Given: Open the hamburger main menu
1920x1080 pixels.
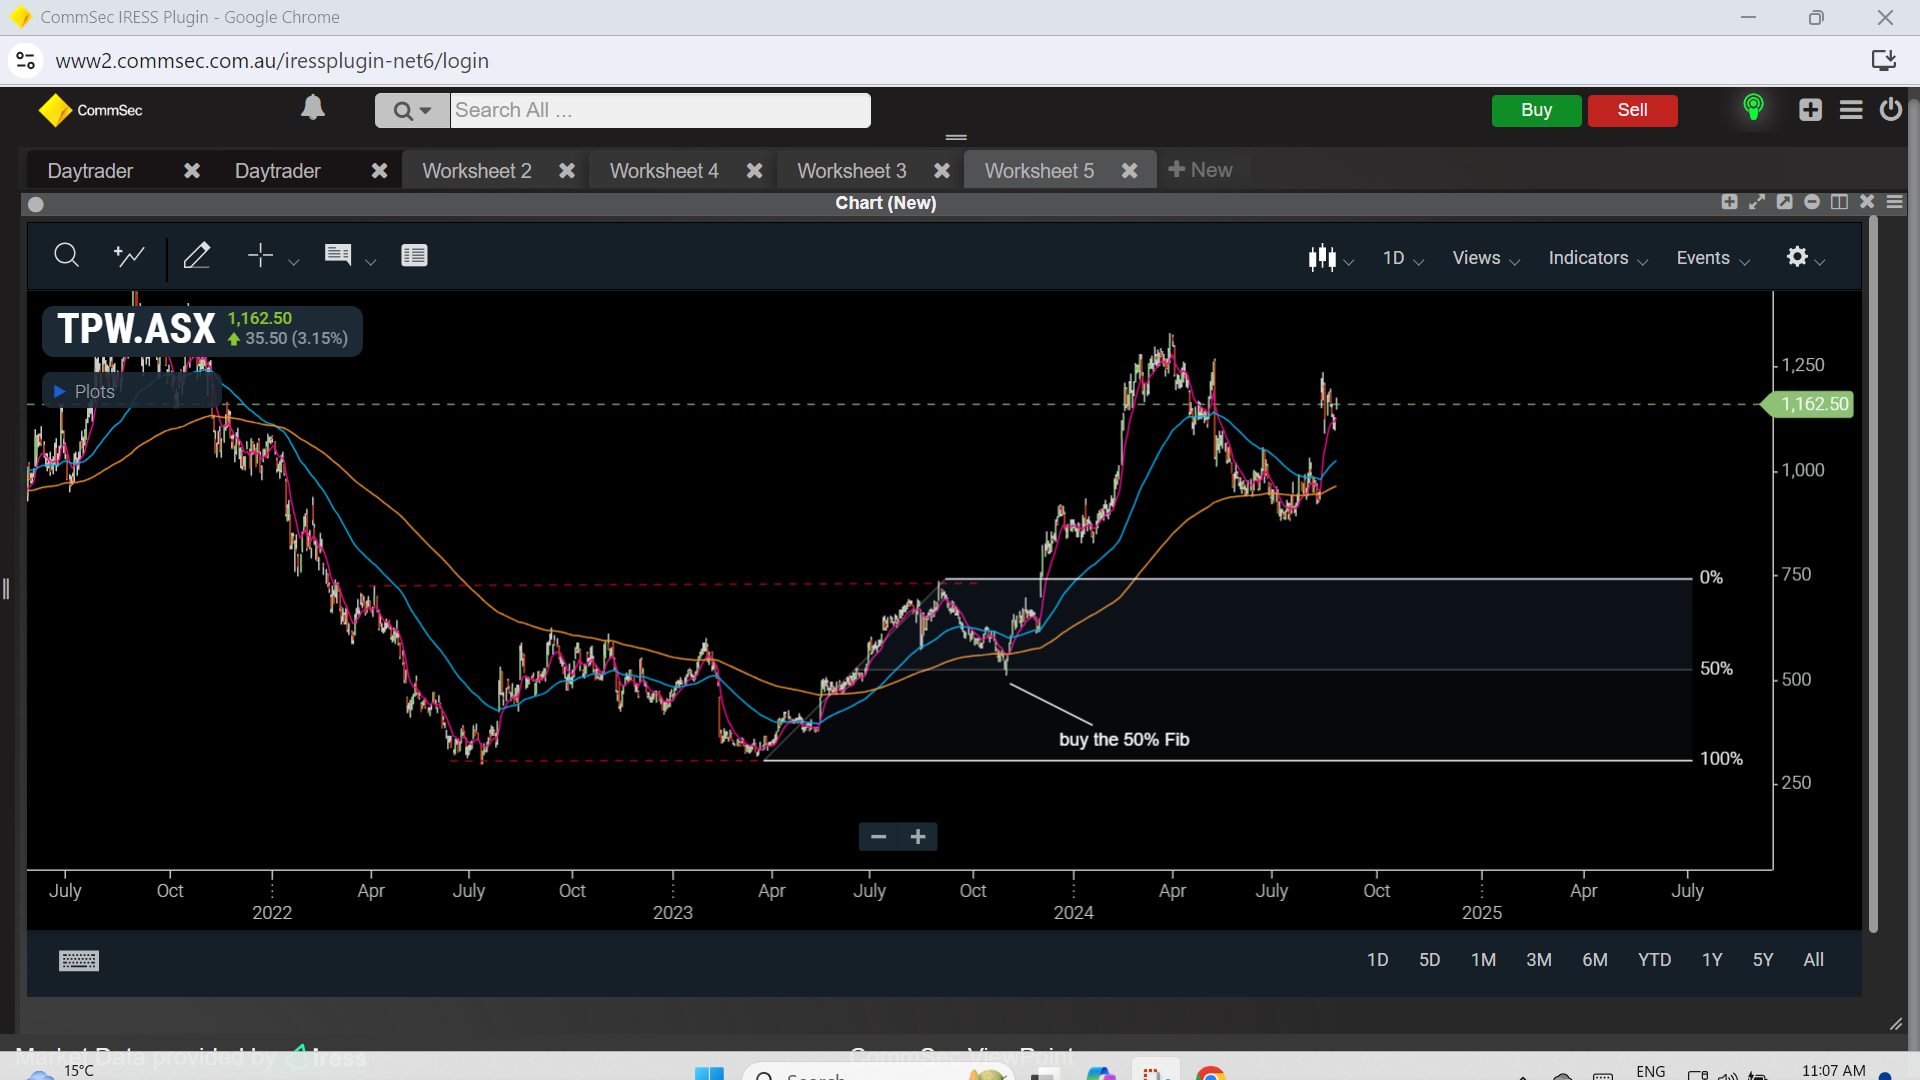Looking at the screenshot, I should pos(1851,110).
